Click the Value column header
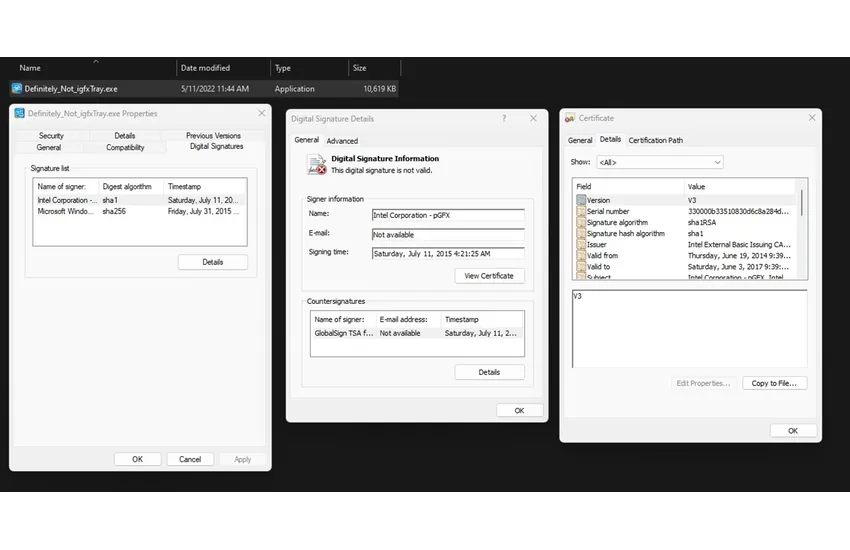 740,186
